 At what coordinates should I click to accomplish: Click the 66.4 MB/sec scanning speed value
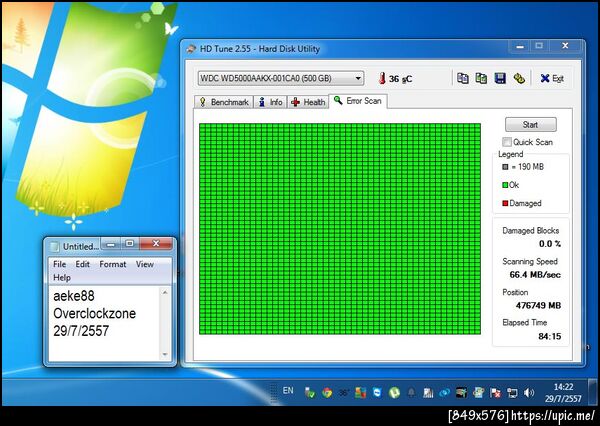535,274
